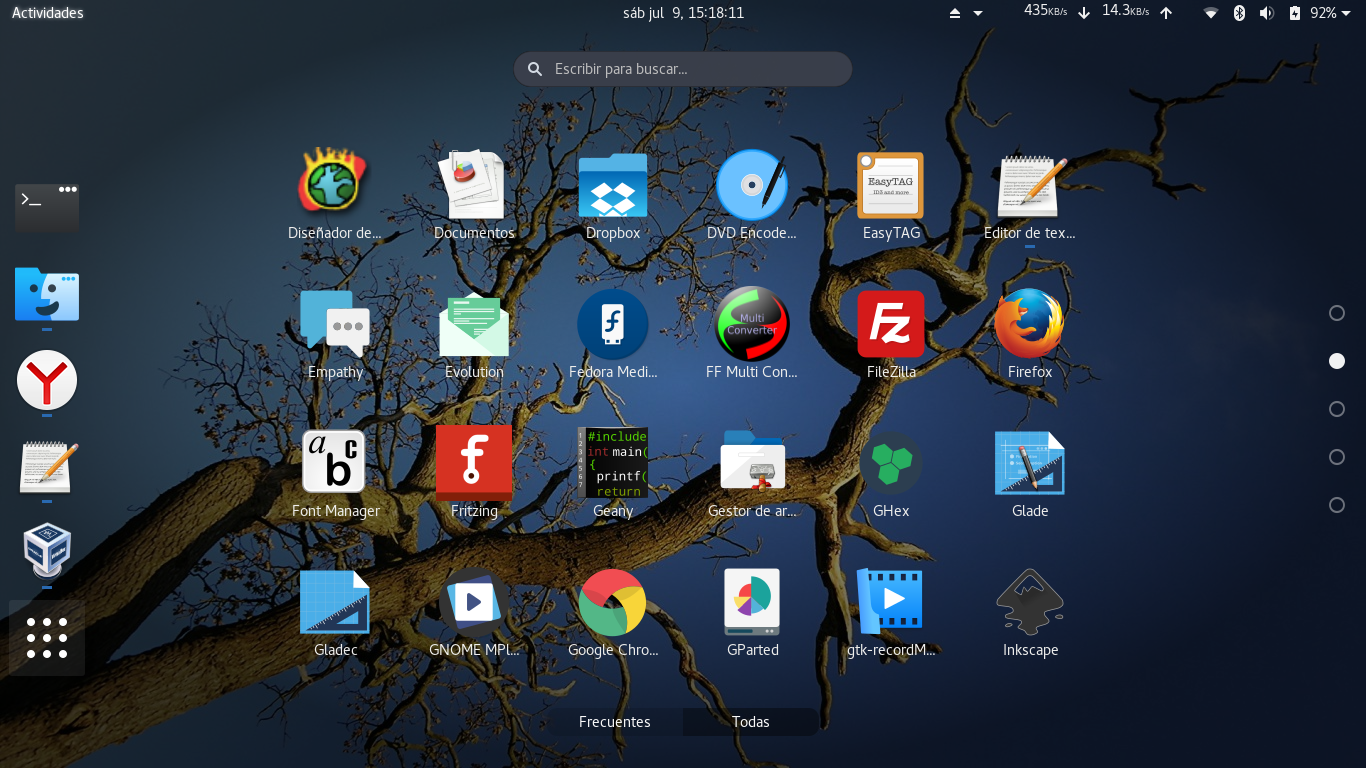Toggle the Show Applications grid button

47,638
